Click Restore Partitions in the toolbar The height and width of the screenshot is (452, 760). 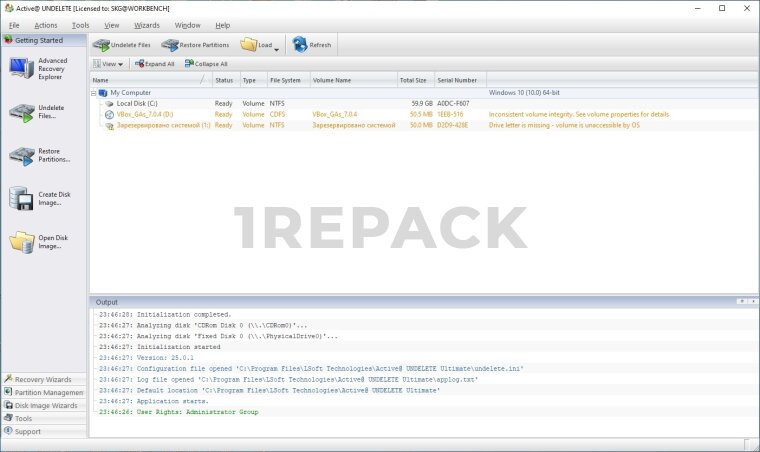pos(196,45)
